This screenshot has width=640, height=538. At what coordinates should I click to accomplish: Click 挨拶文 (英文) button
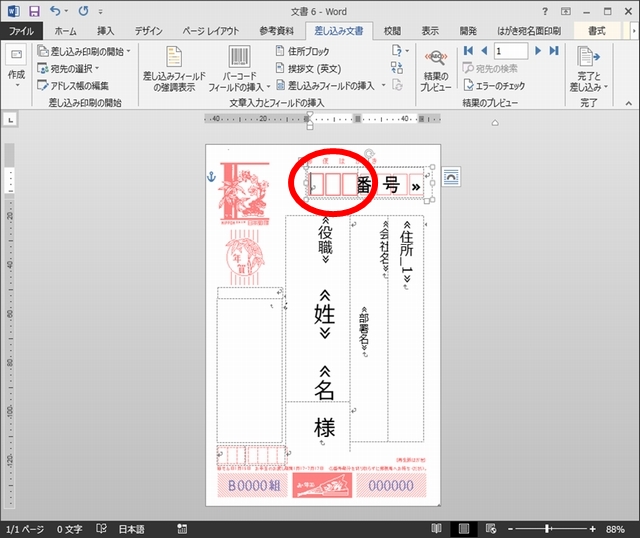(309, 69)
